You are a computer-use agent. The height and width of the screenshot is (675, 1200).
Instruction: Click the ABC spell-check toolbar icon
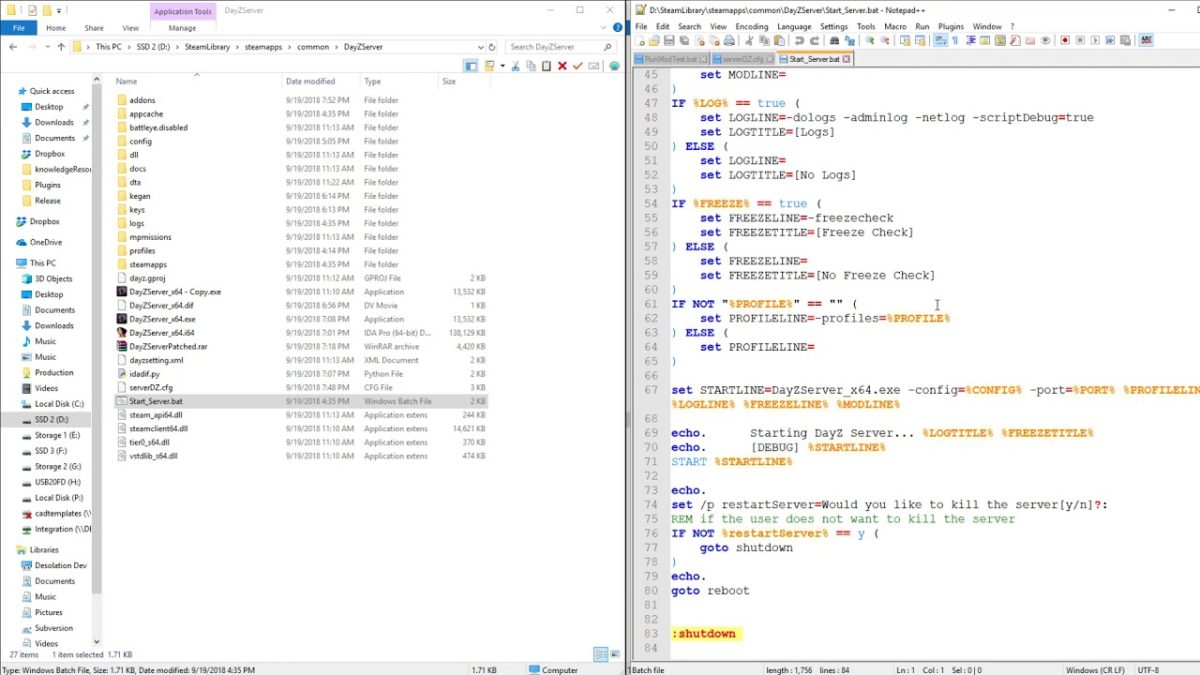pos(1146,40)
